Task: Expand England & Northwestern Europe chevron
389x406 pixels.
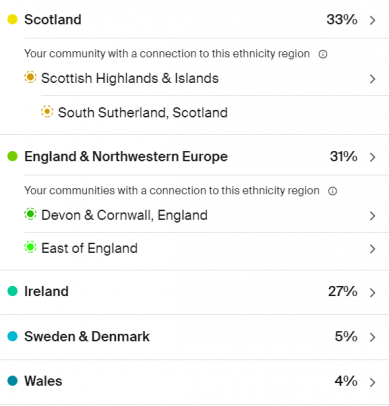Action: tap(372, 157)
